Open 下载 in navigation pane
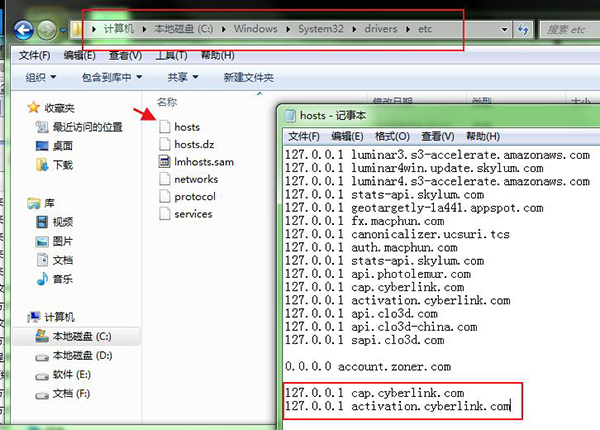 [54, 165]
